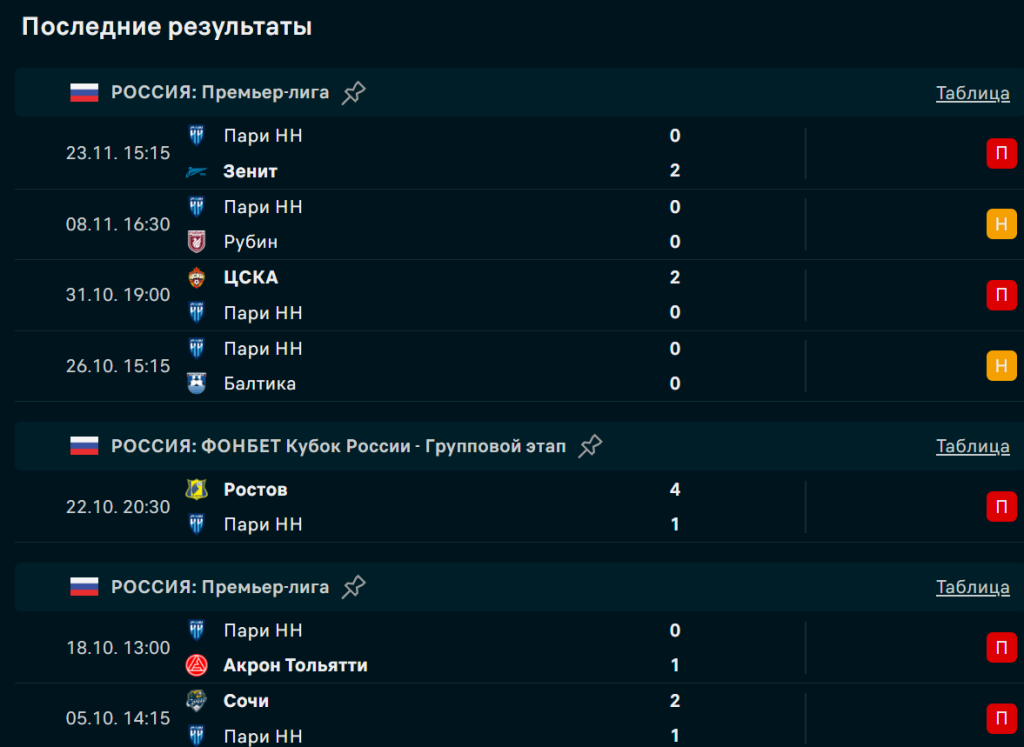Pin the first Премьер-лига league header
Screen dimensions: 1024x747
coord(354,93)
